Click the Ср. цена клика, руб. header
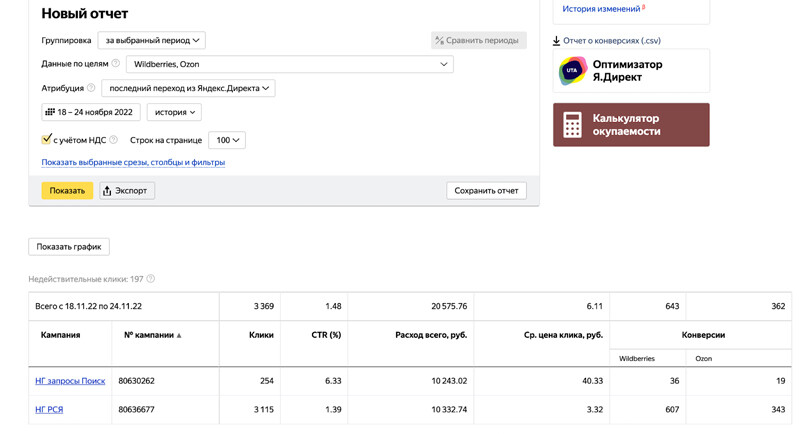Screen dimensions: 800x434 (563, 335)
